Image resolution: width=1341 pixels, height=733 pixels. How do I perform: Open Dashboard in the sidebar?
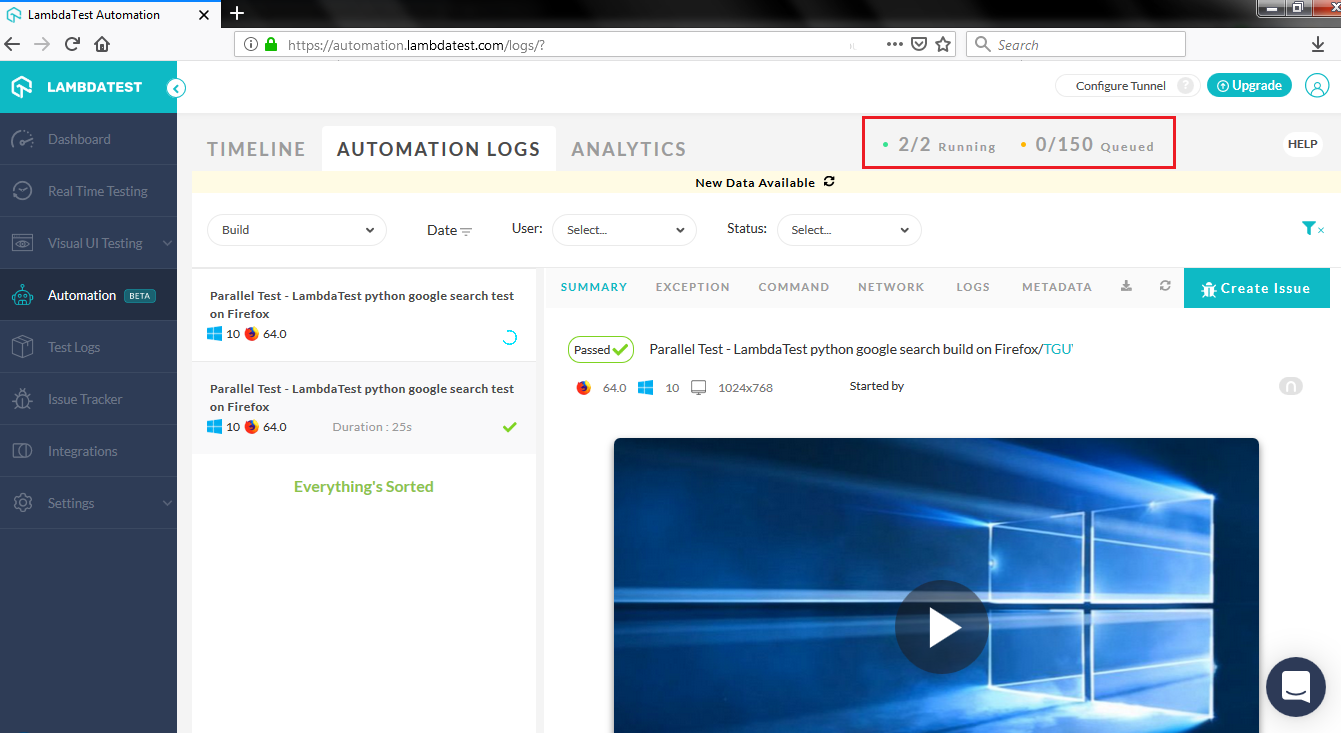pos(88,139)
